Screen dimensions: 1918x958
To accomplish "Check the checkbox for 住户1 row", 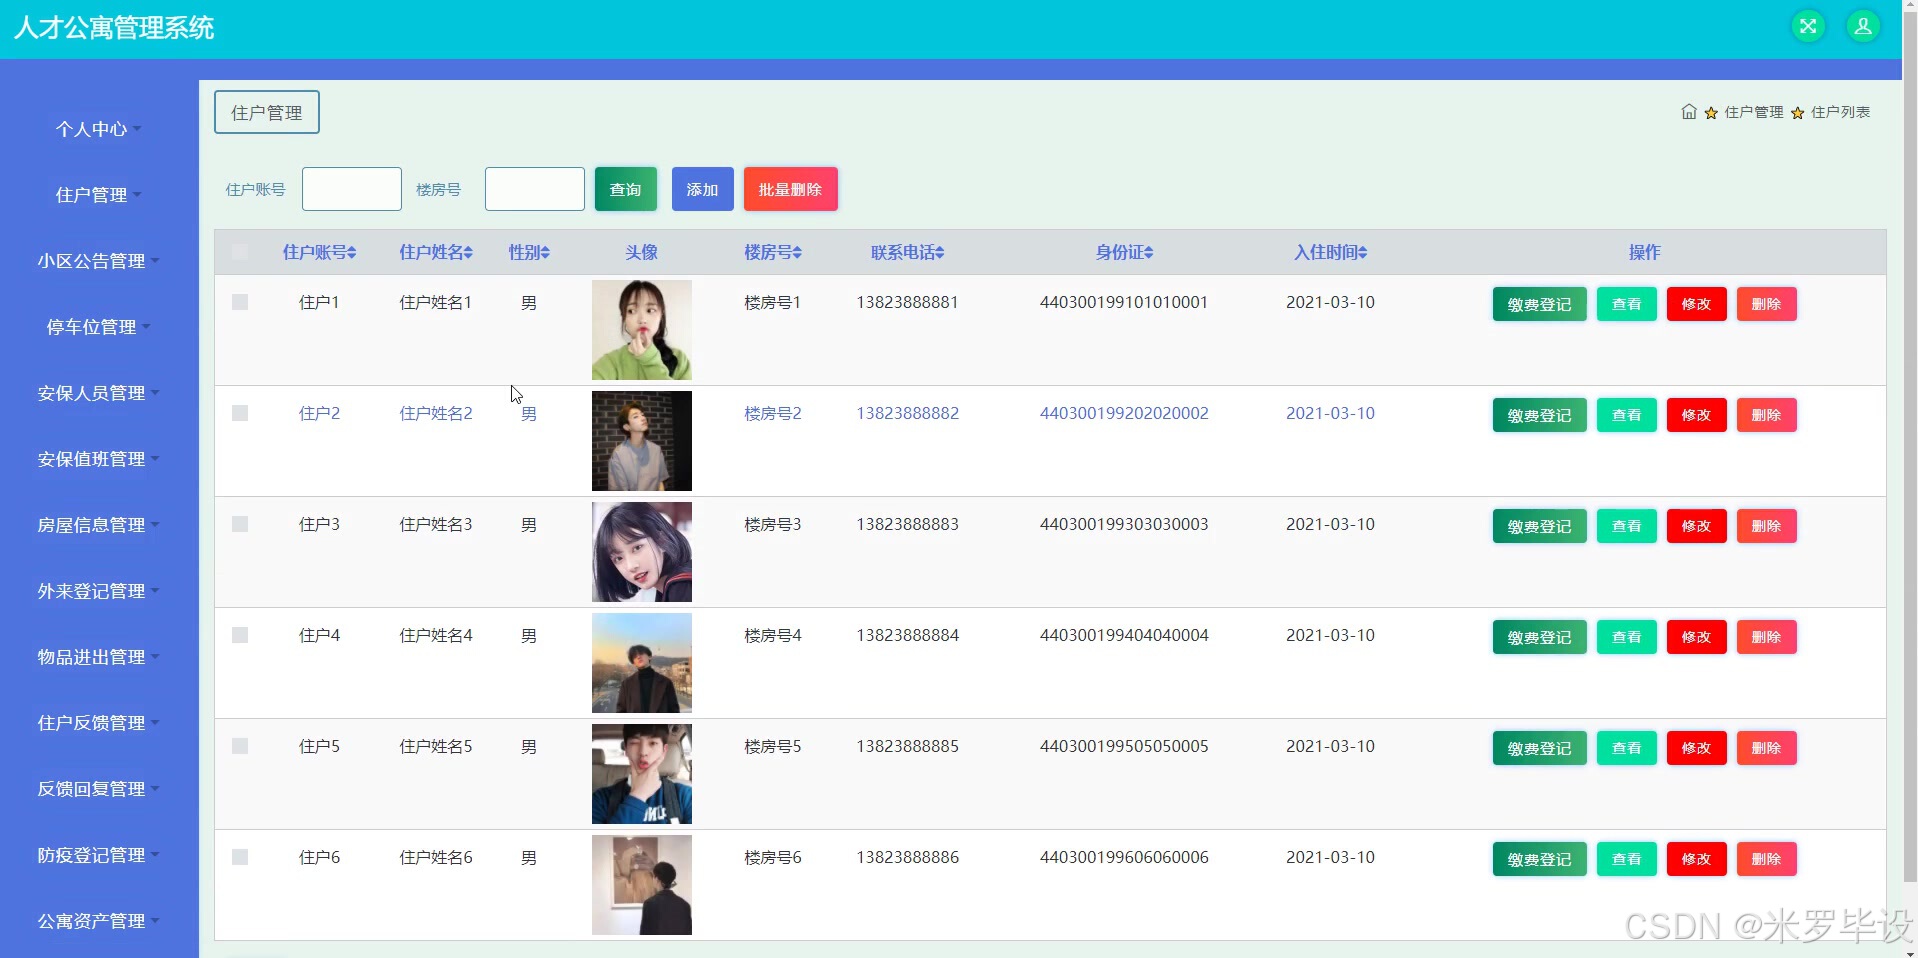I will point(240,302).
